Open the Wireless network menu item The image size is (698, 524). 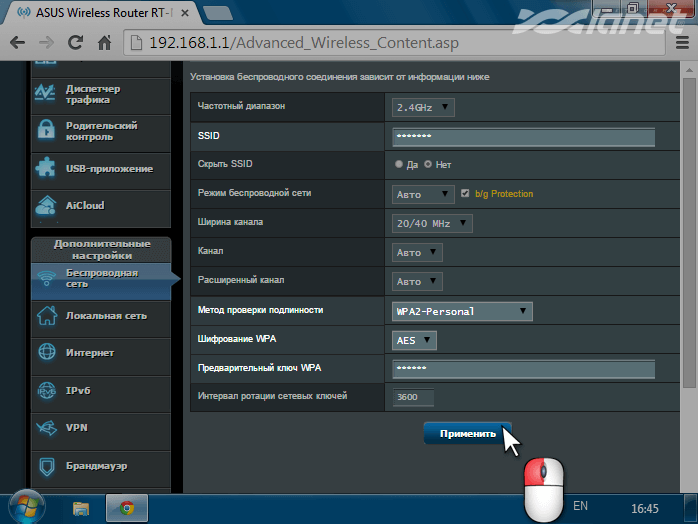(100, 278)
